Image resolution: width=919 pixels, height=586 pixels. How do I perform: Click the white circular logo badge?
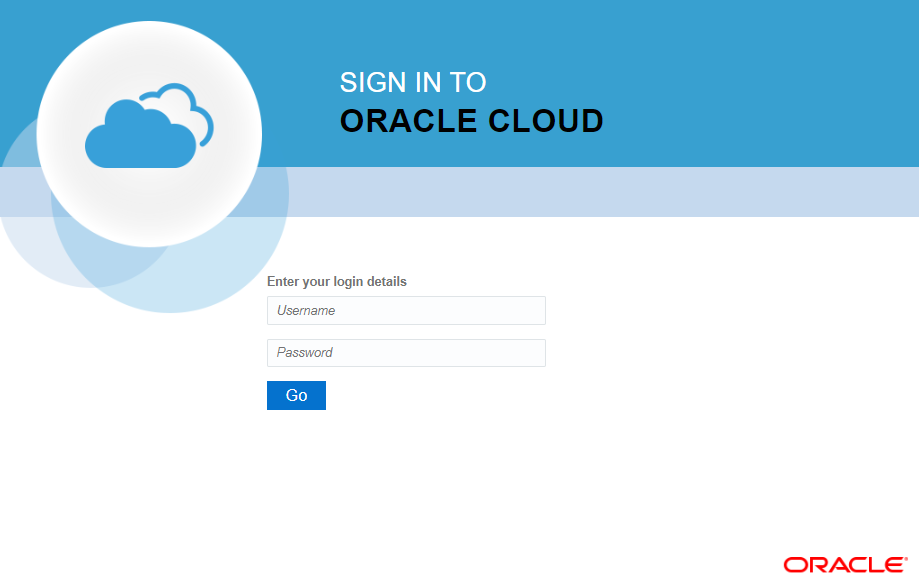coord(148,133)
